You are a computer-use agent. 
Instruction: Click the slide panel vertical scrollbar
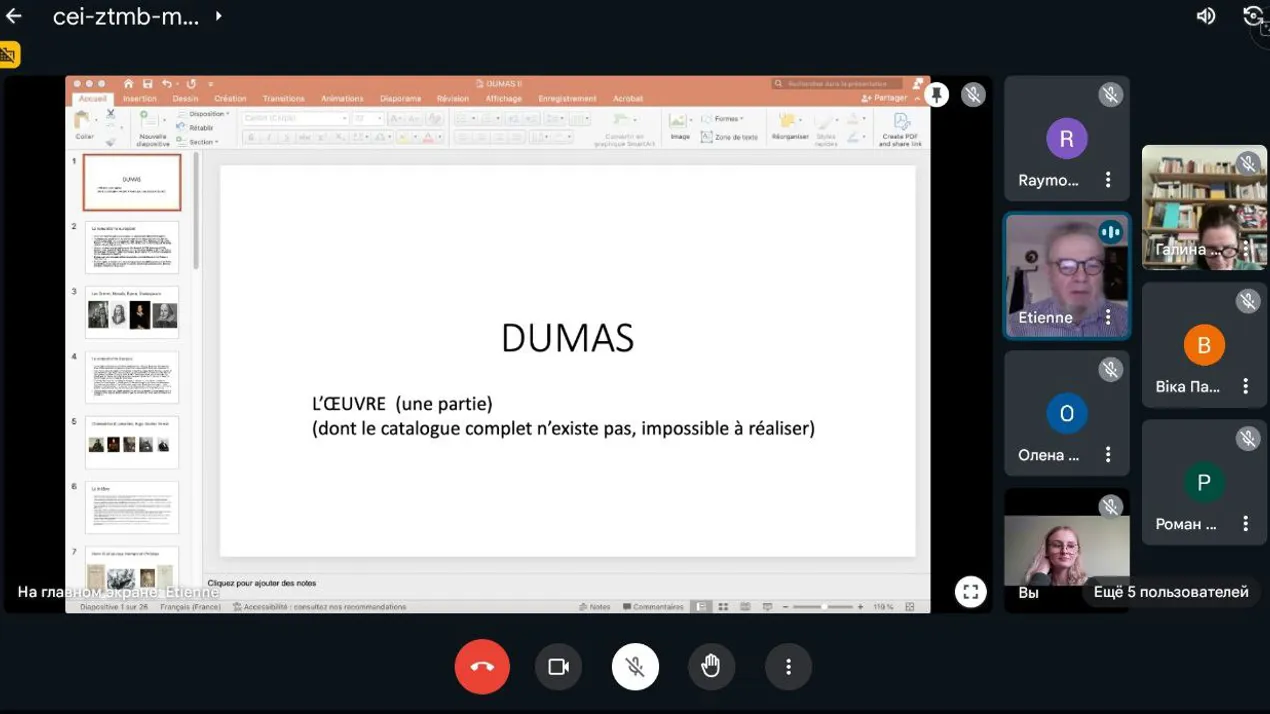[196, 212]
